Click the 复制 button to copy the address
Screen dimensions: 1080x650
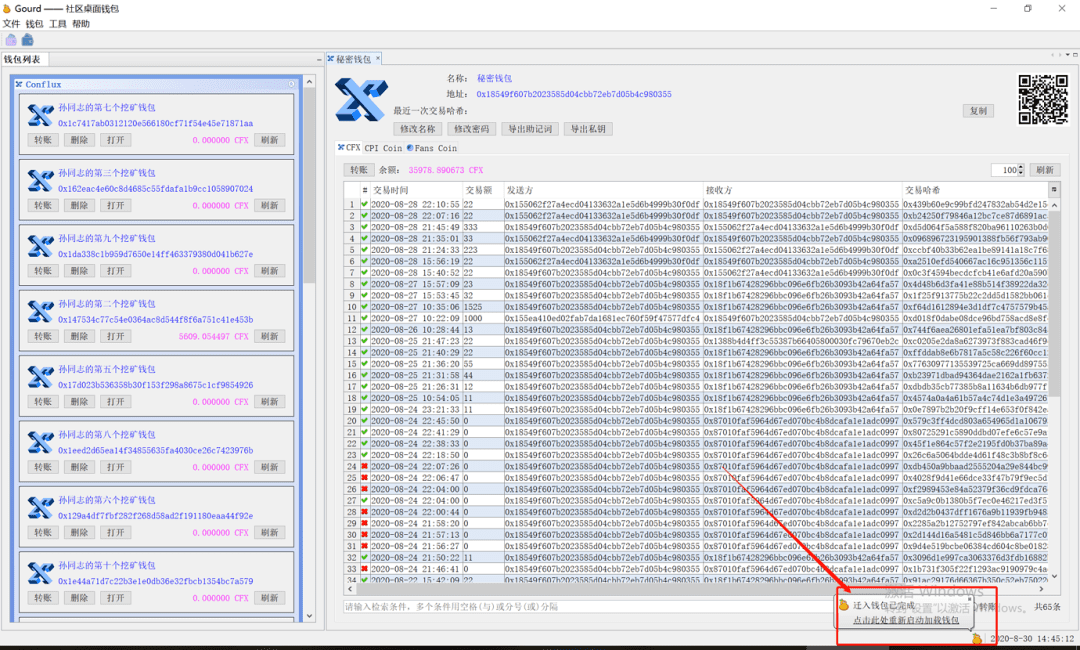point(978,111)
